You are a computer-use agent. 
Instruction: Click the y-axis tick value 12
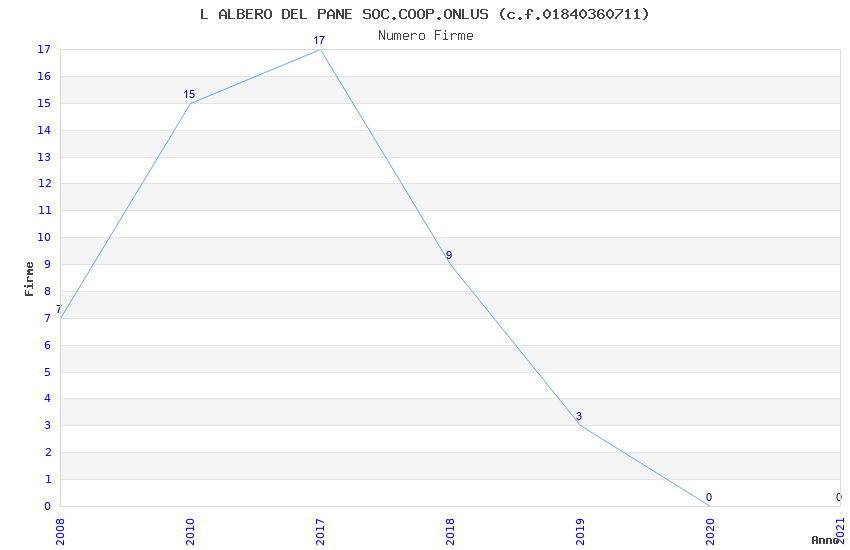coord(44,183)
